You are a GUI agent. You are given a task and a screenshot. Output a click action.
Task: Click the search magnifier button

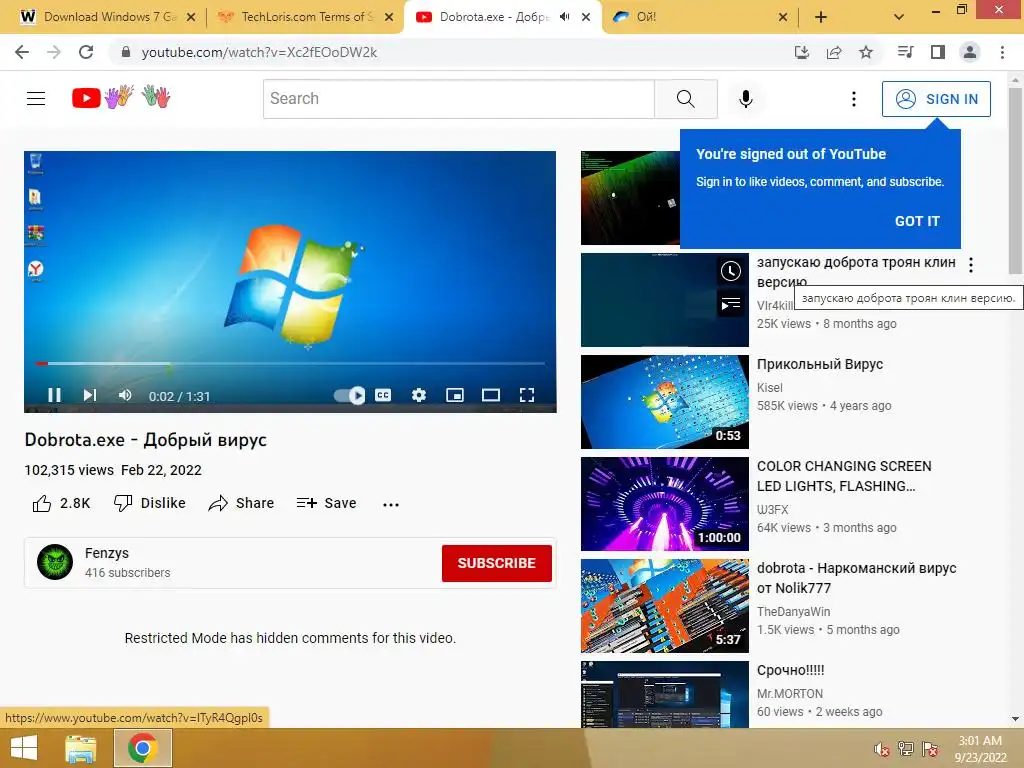pos(686,99)
